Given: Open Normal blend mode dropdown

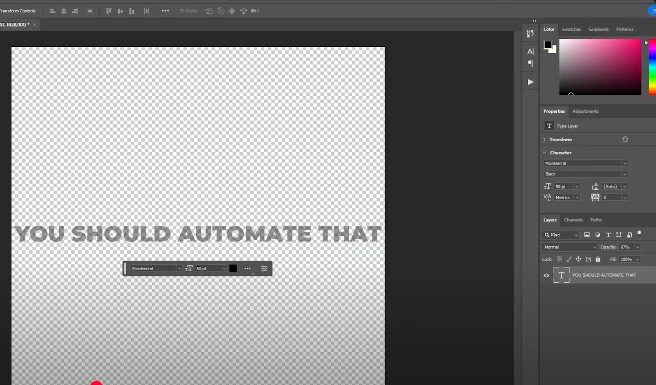Looking at the screenshot, I should [x=569, y=247].
